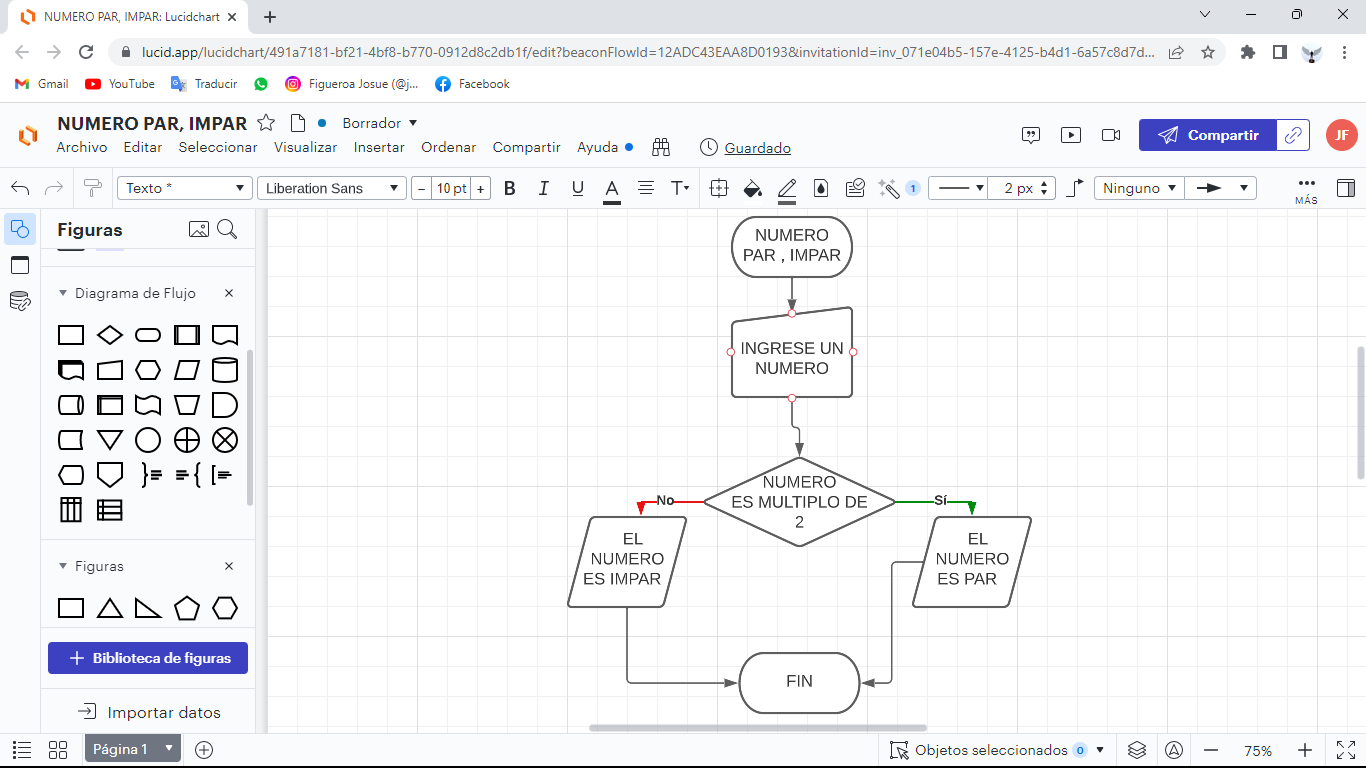This screenshot has width=1366, height=768.
Task: Toggle bold text formatting
Action: [510, 188]
